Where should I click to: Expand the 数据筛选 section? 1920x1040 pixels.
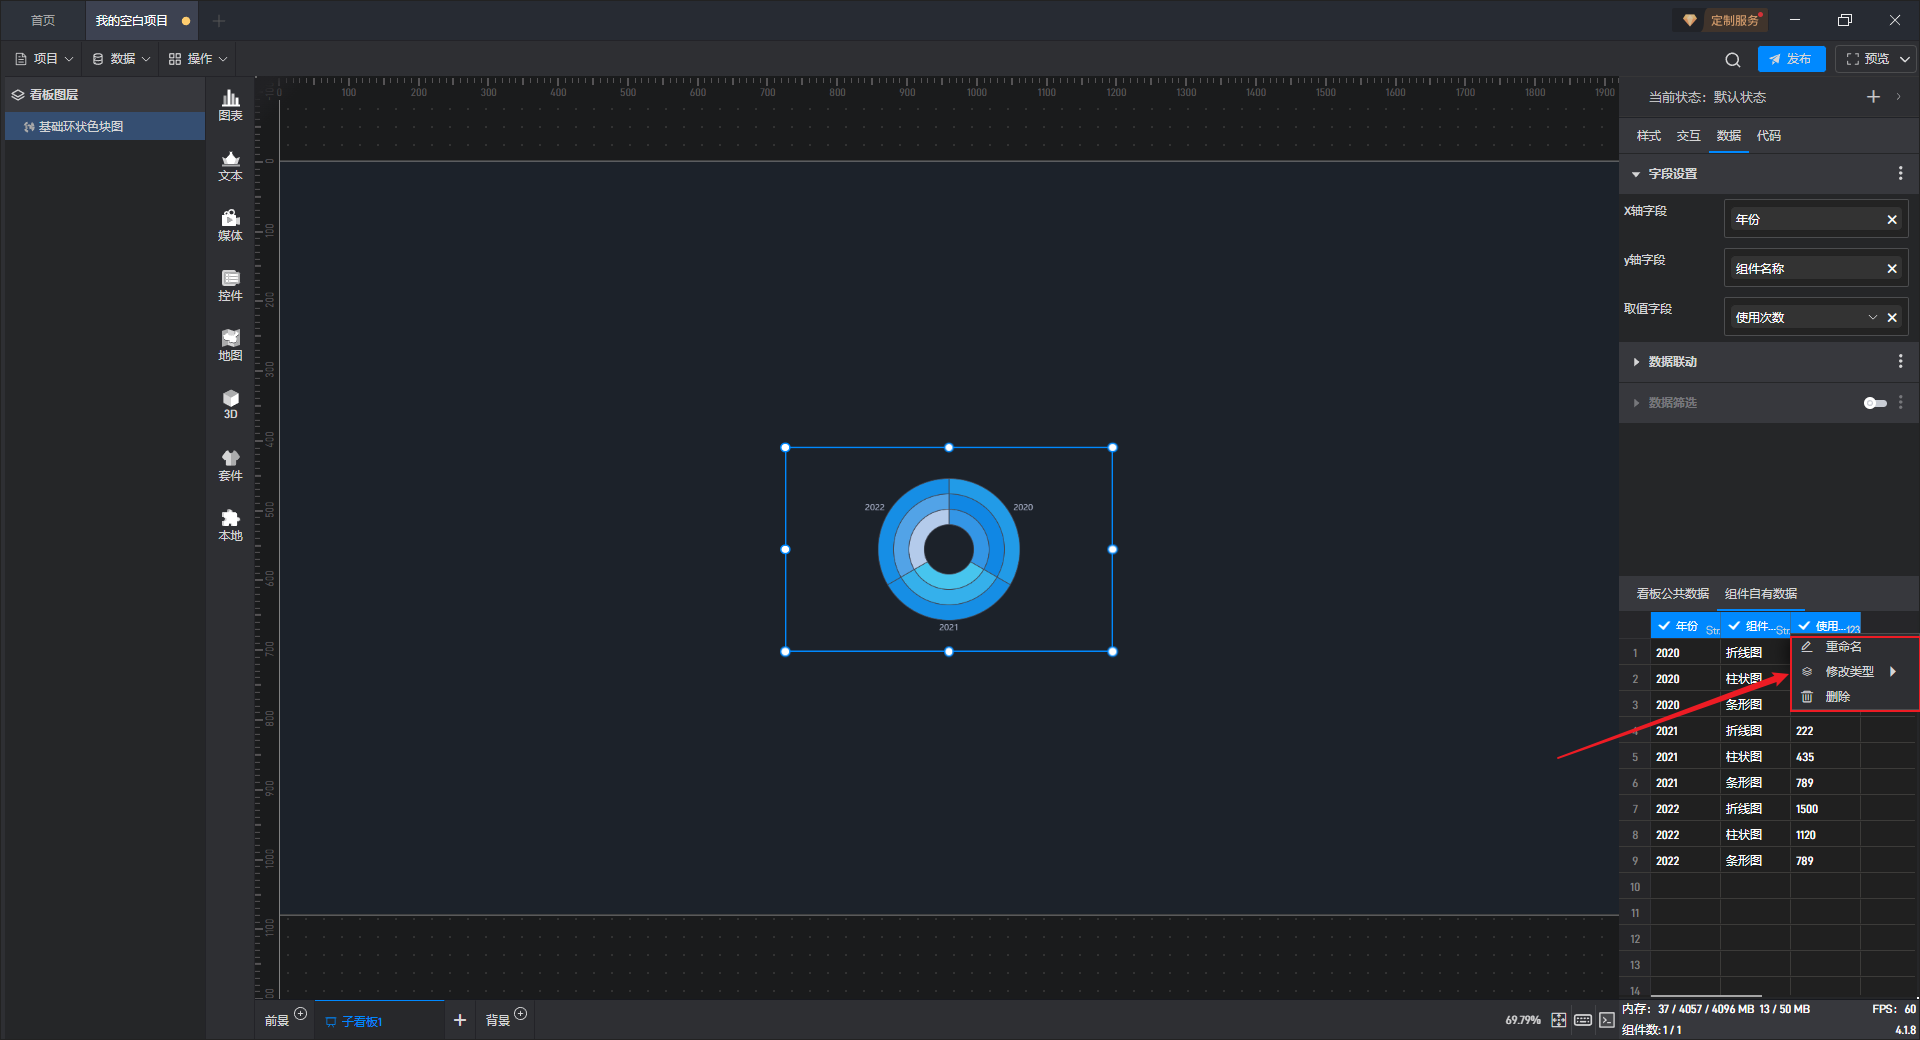(x=1636, y=403)
